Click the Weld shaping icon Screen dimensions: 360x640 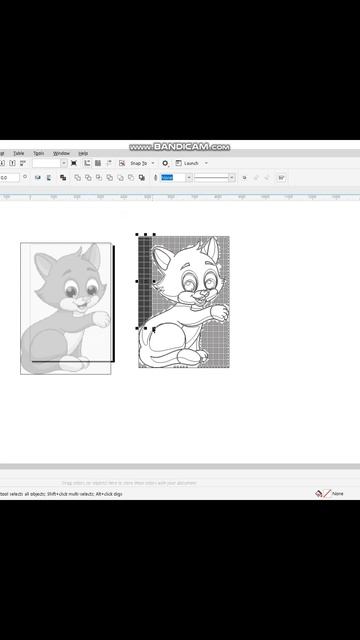point(77,178)
